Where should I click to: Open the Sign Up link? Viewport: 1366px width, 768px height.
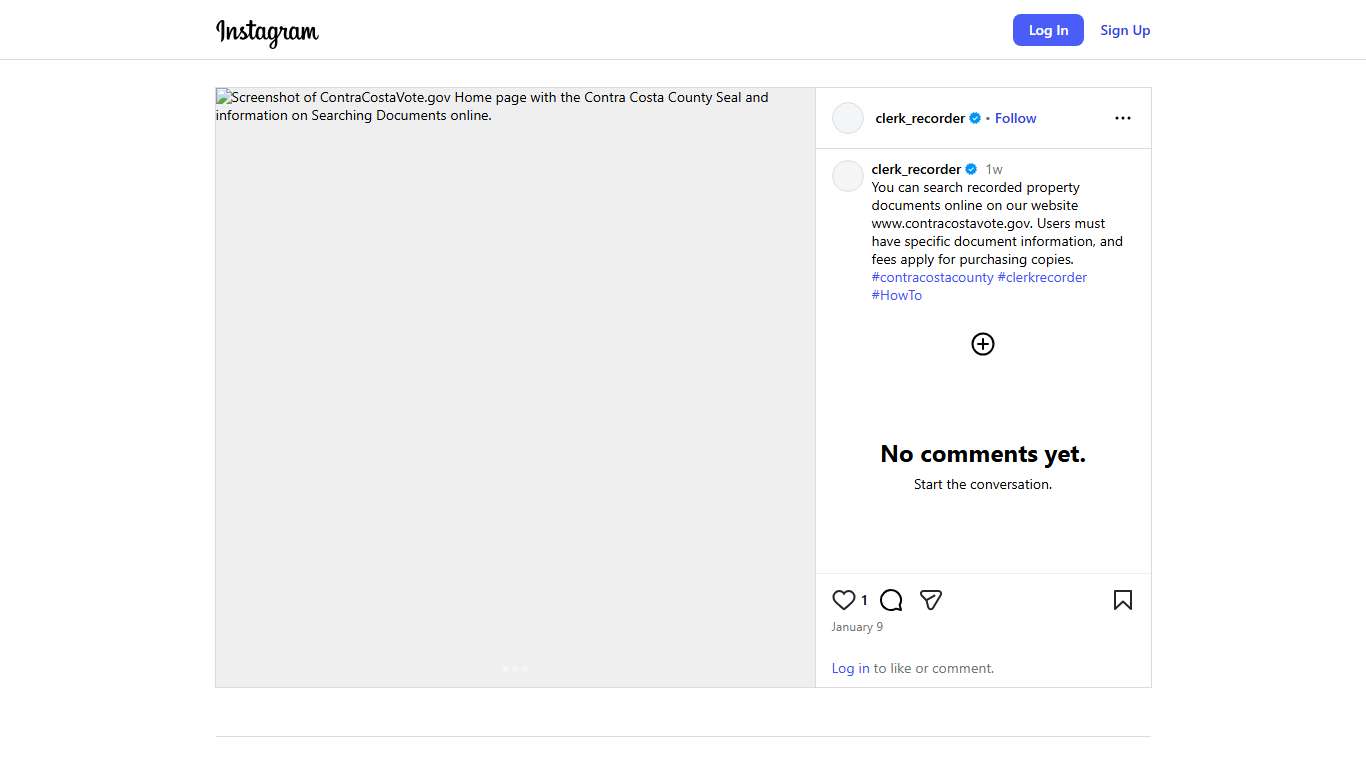[x=1125, y=30]
